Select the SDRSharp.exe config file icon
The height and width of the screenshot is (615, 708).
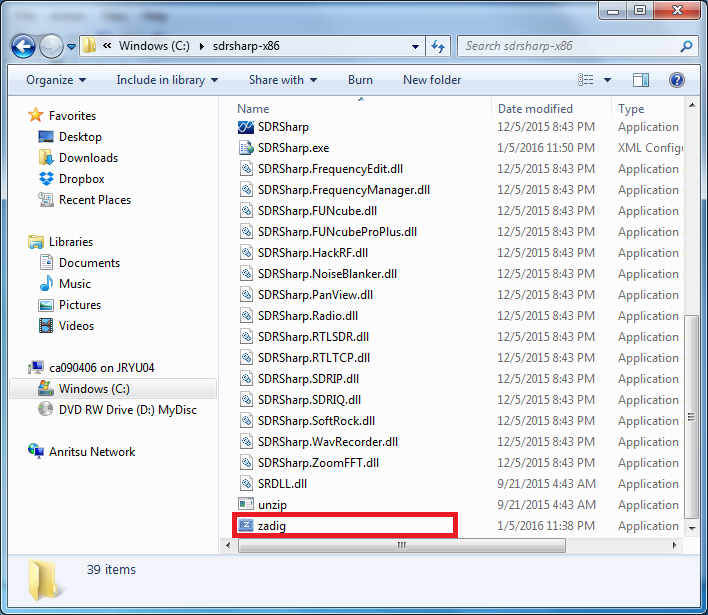pos(246,148)
